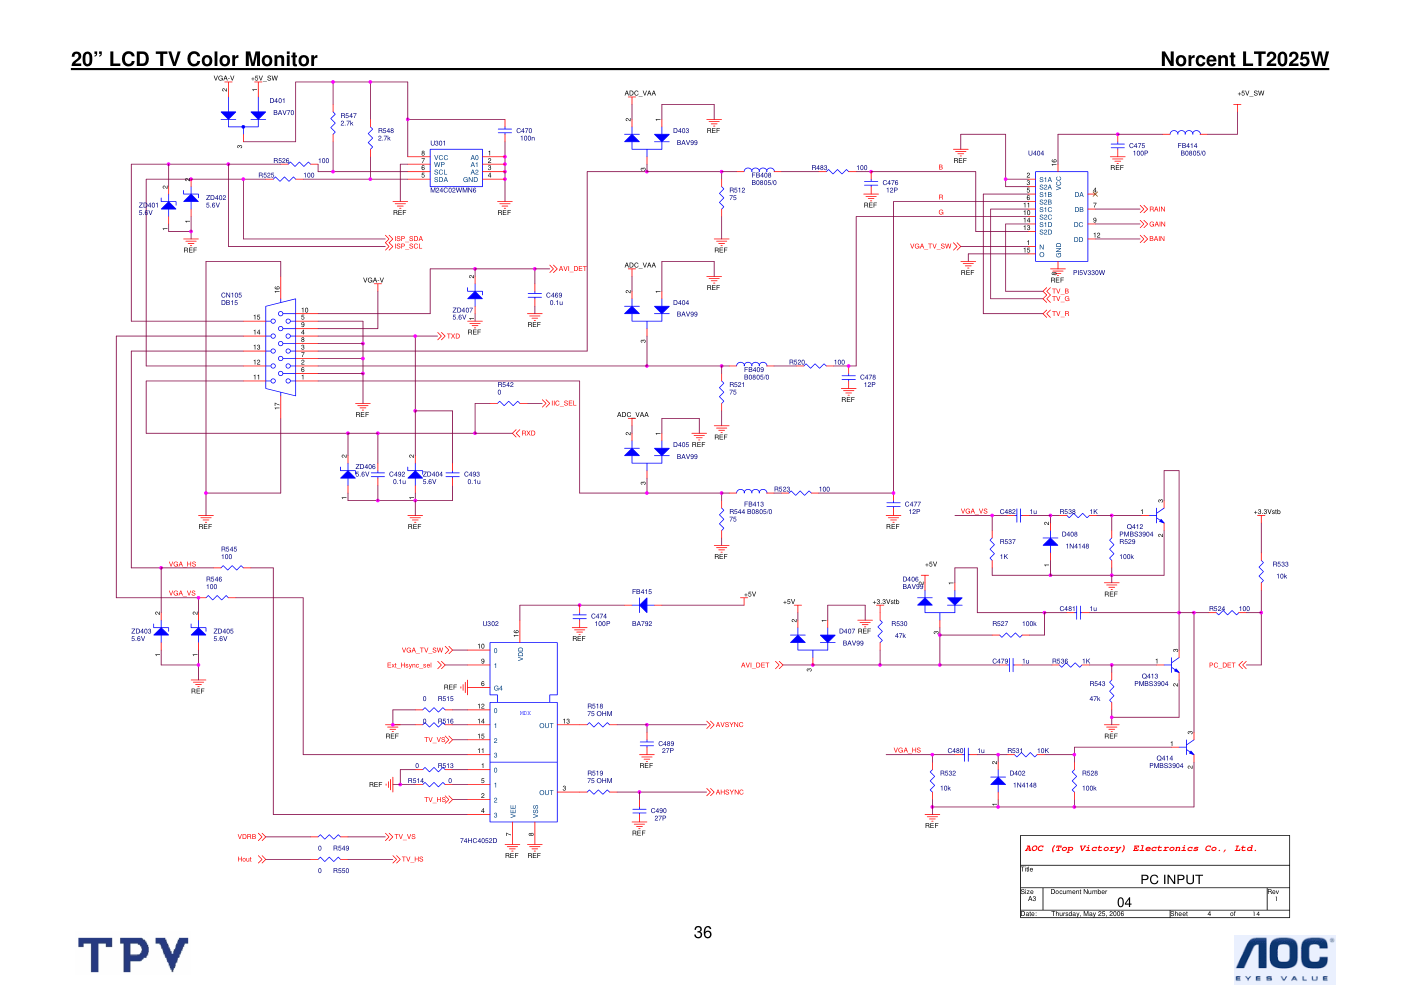Click the TPV logo
This screenshot has height=992, width=1404.
click(133, 955)
